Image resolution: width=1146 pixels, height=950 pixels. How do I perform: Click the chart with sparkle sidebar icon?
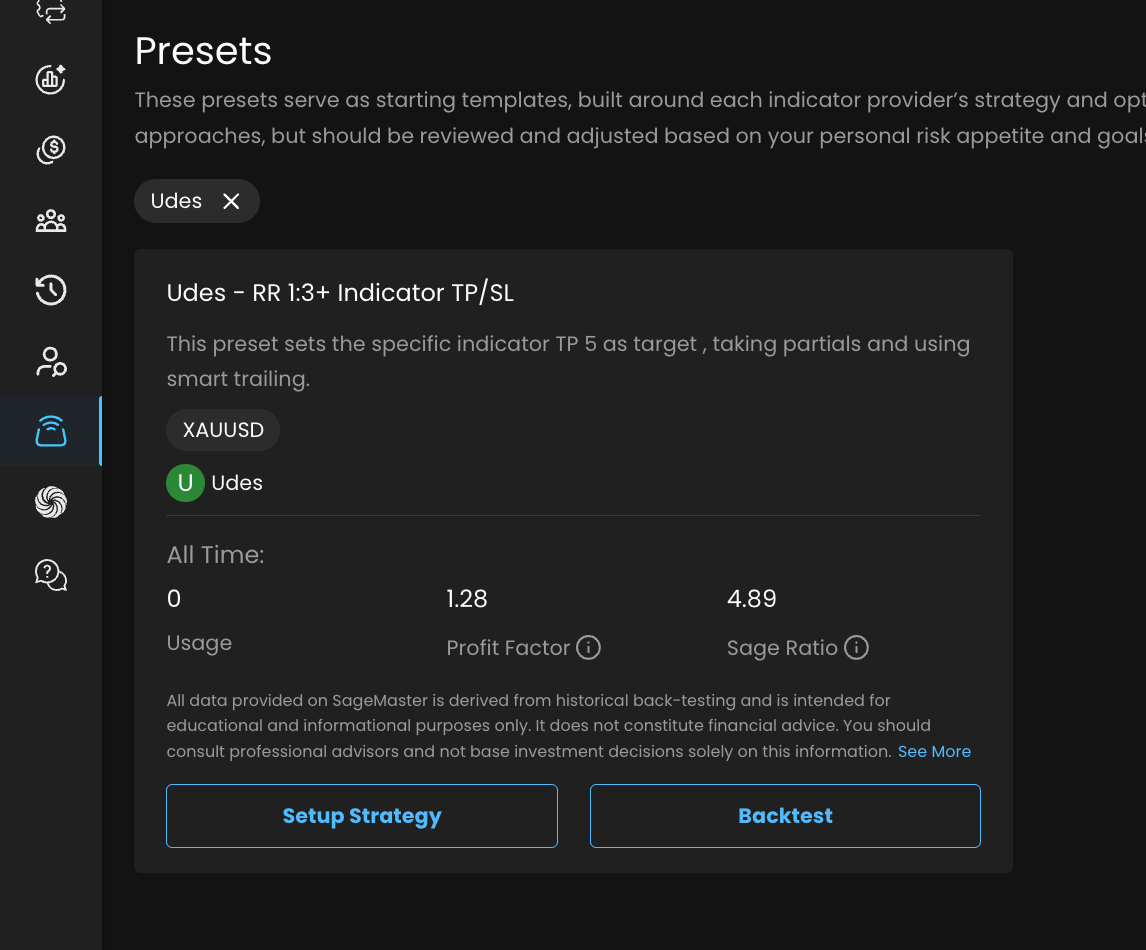[x=51, y=80]
